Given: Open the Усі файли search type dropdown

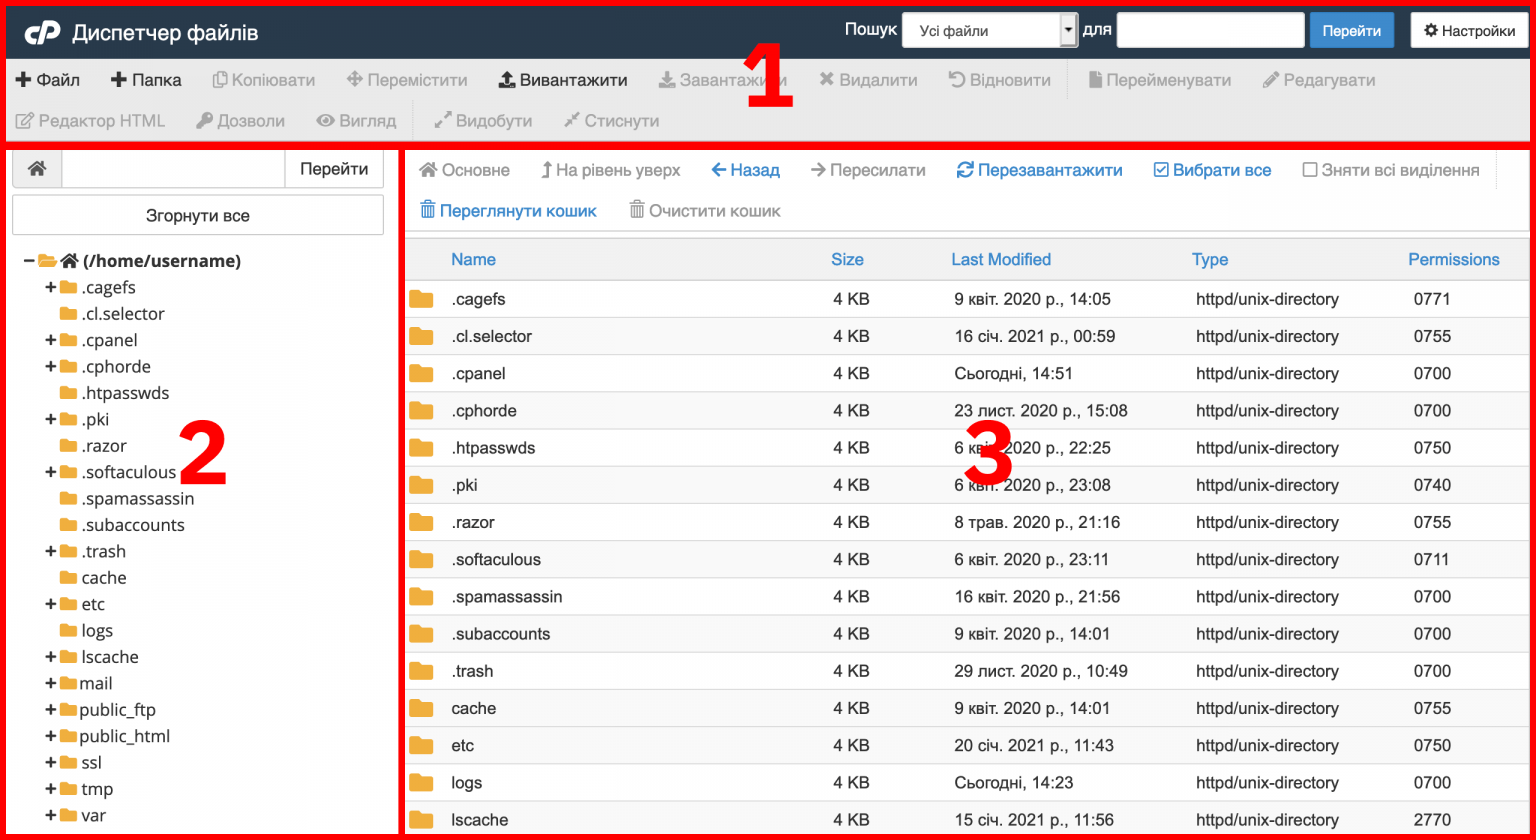Looking at the screenshot, I should [988, 30].
